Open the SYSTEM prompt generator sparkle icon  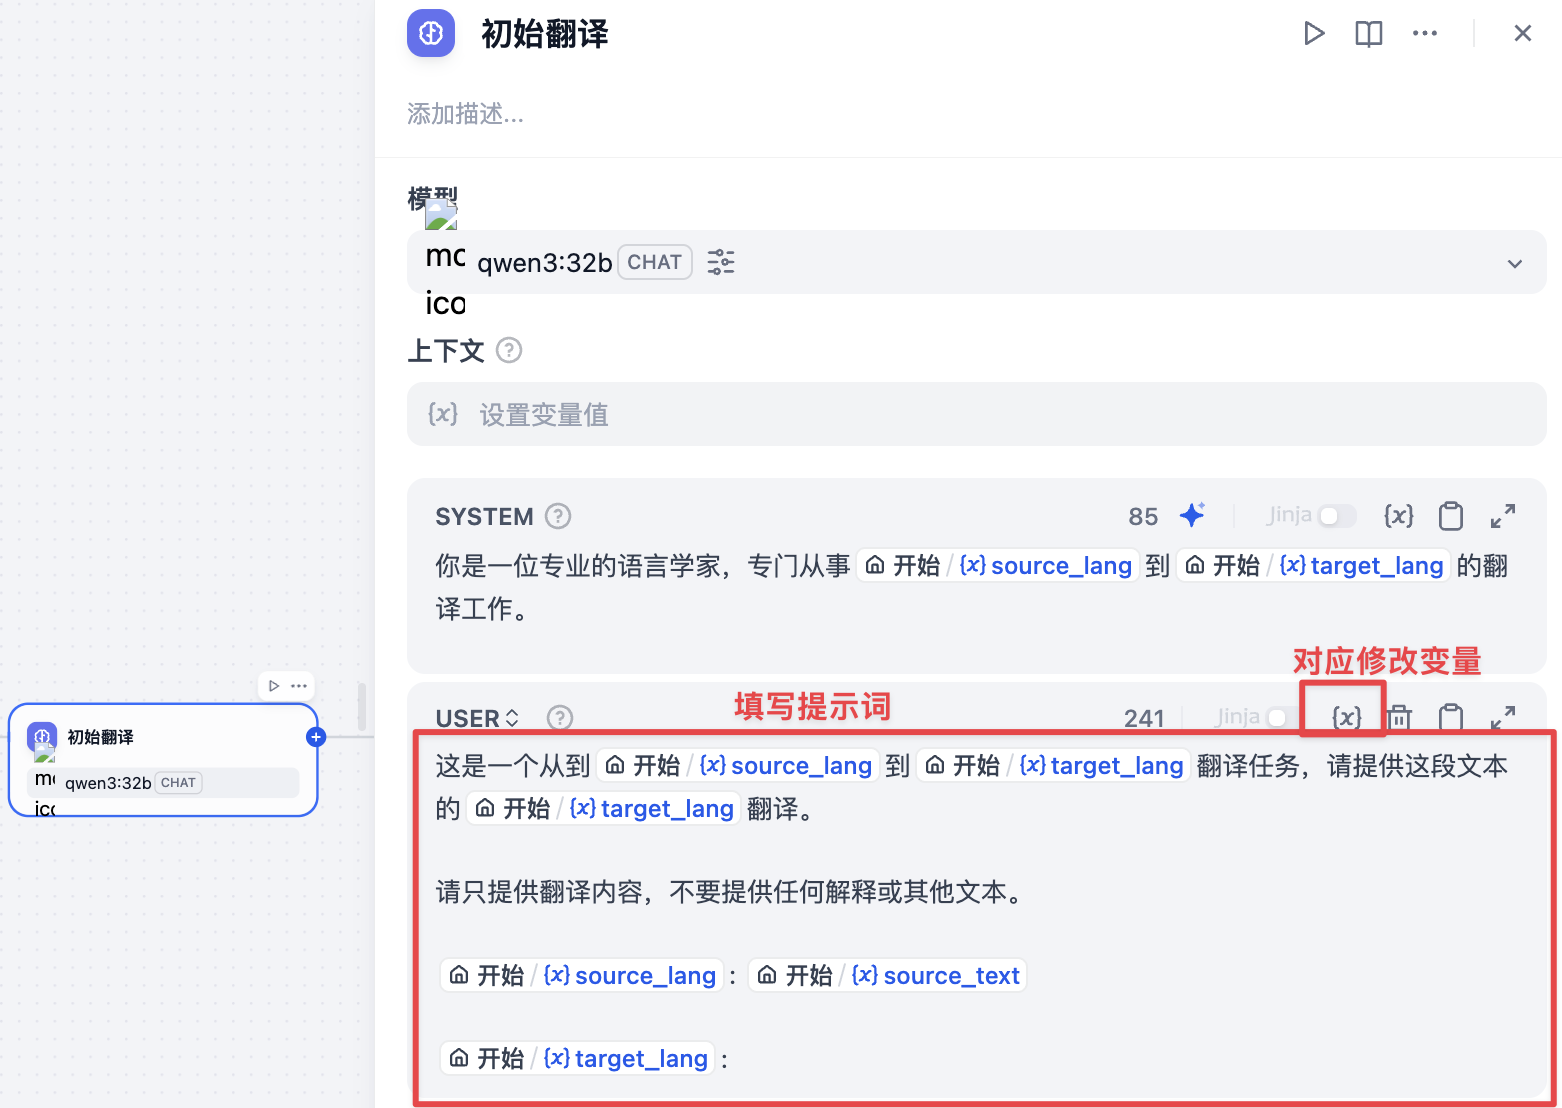pyautogui.click(x=1192, y=515)
